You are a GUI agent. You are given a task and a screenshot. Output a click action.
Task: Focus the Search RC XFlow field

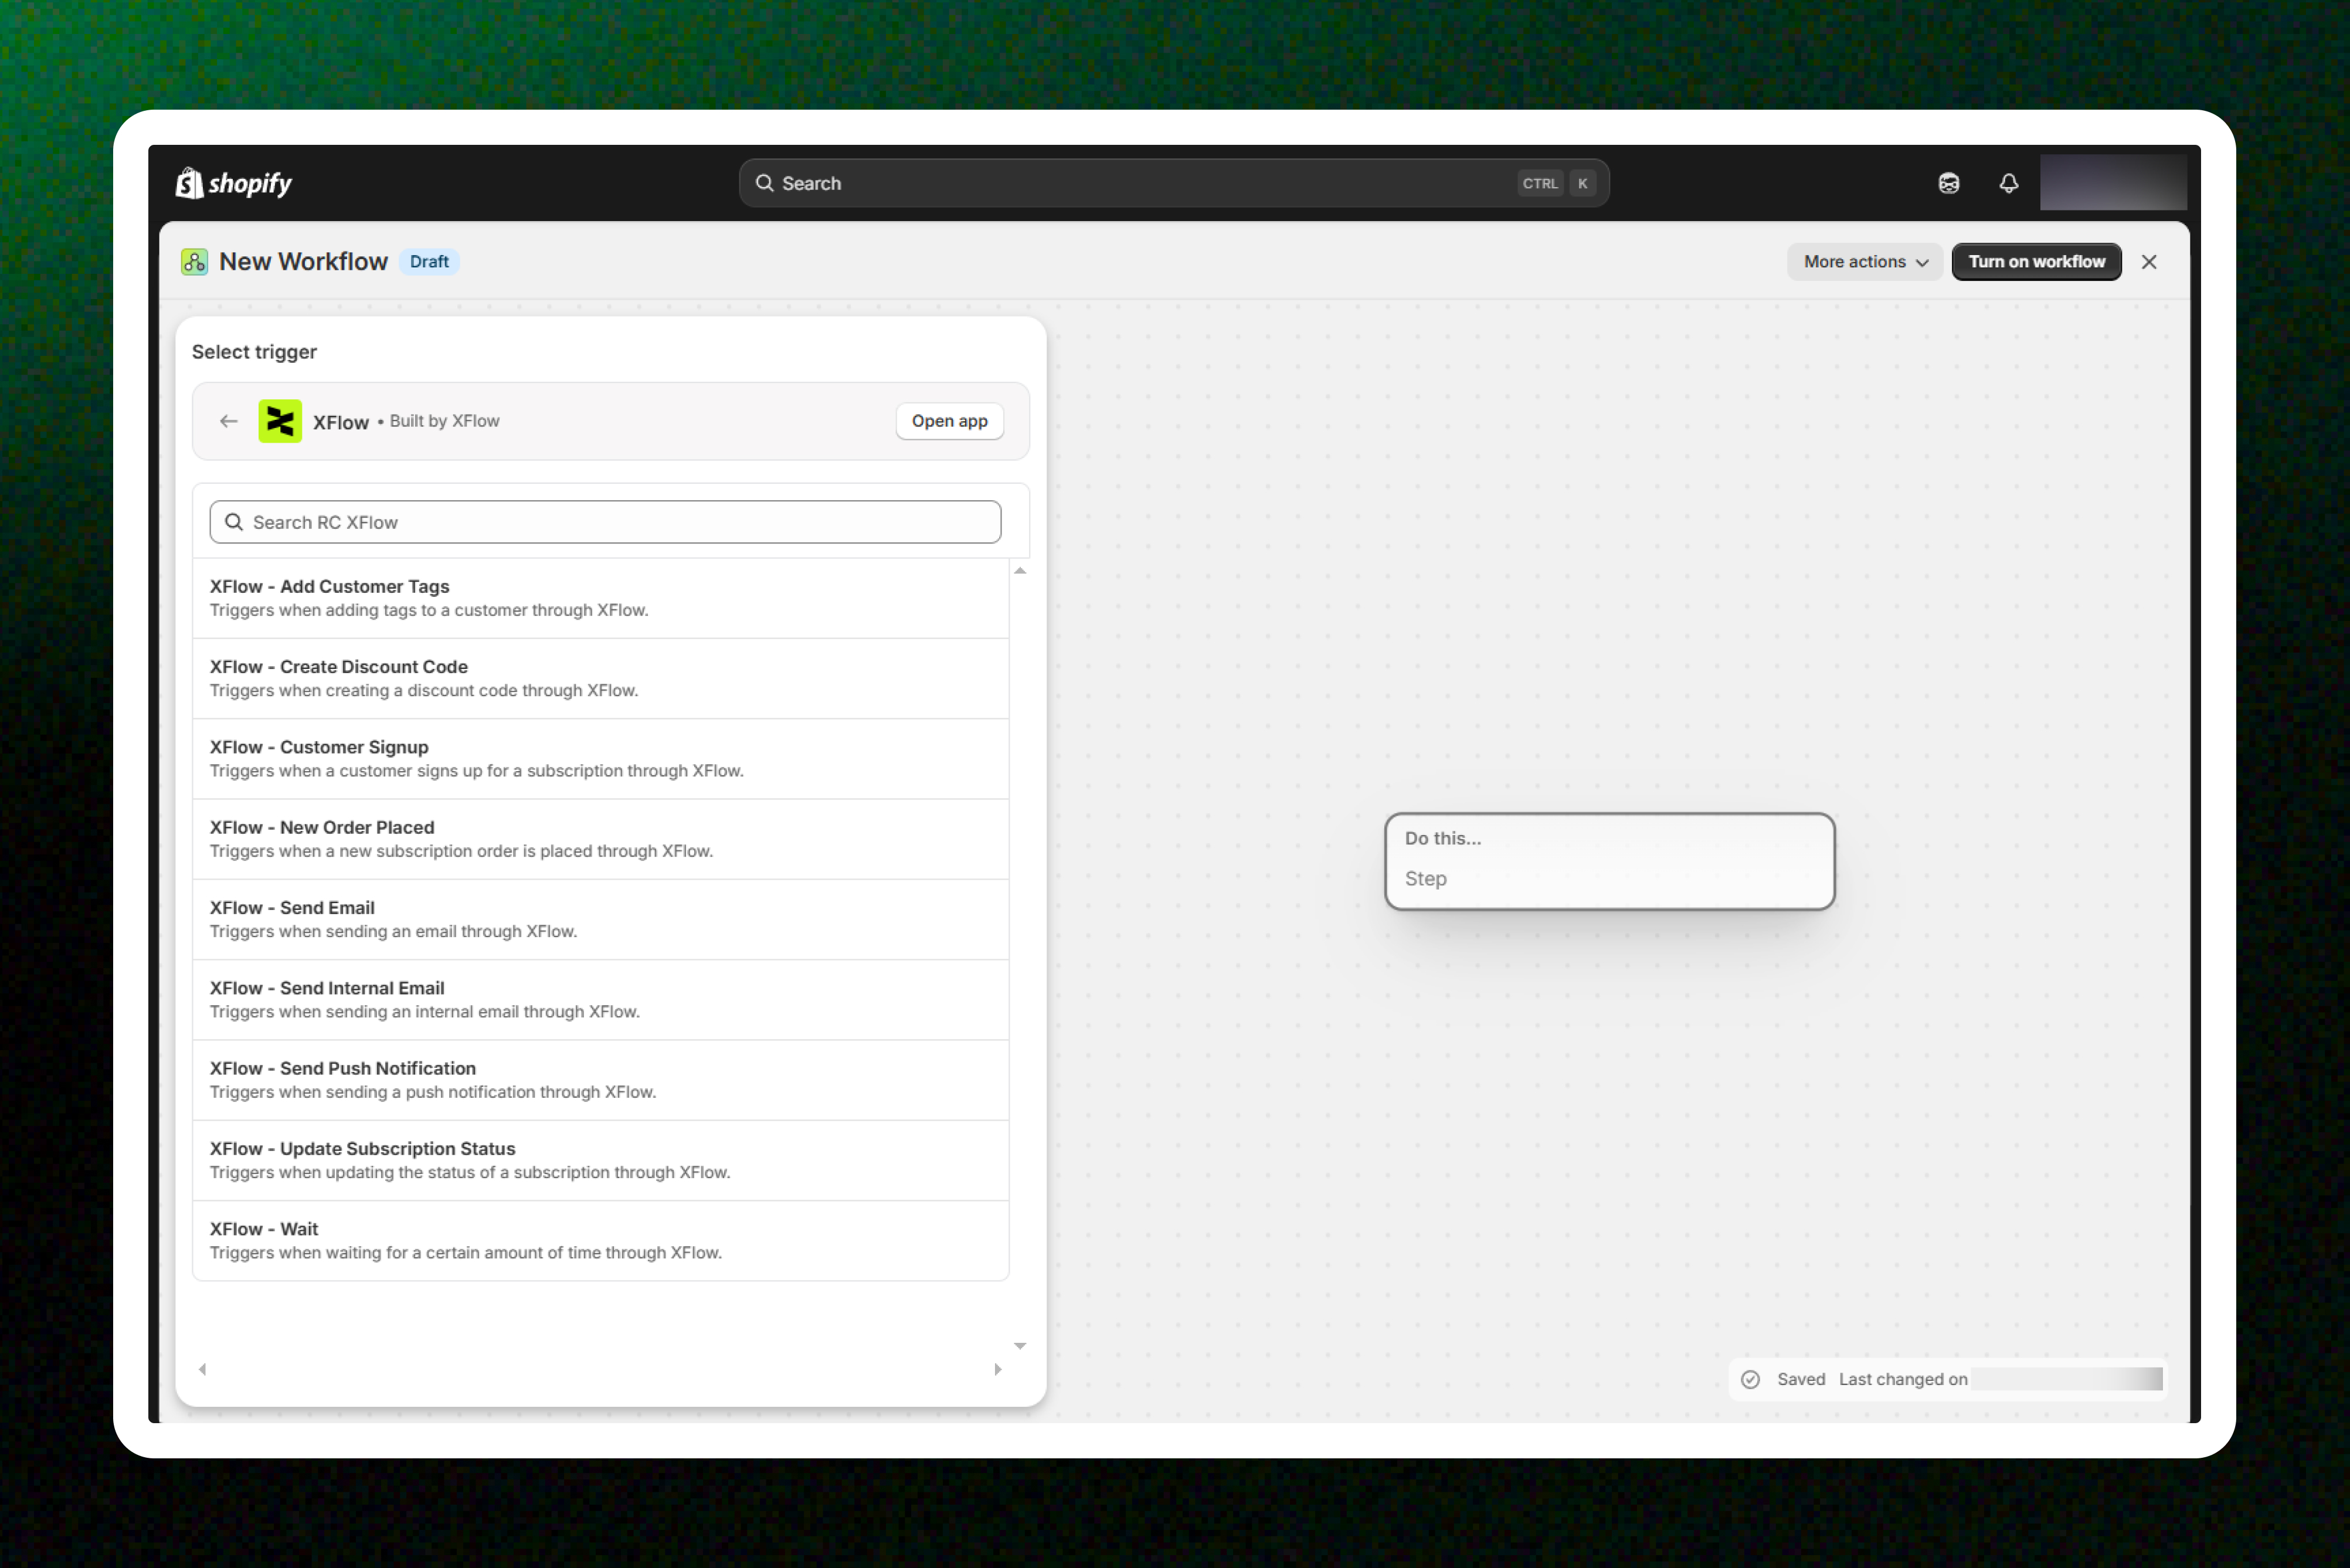[605, 522]
